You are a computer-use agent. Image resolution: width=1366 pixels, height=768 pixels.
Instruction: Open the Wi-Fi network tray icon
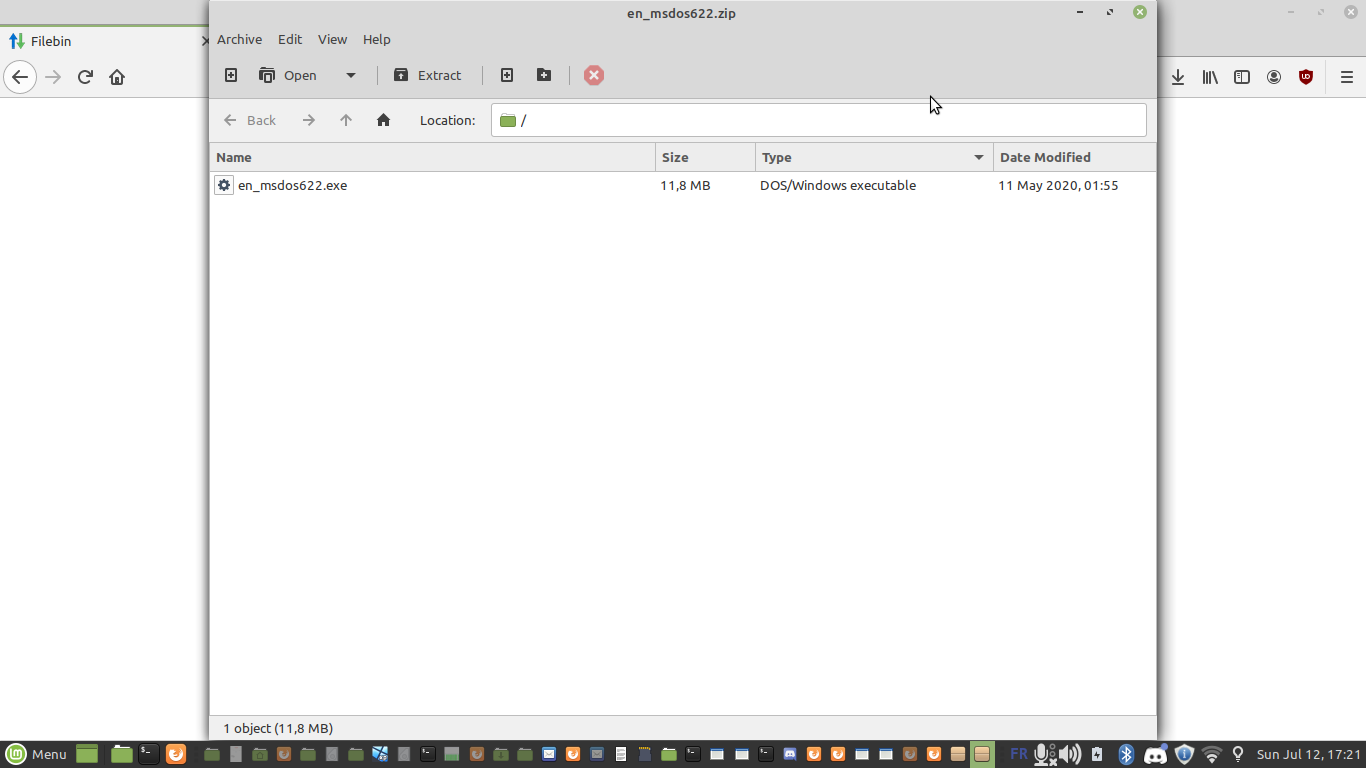tap(1212, 754)
